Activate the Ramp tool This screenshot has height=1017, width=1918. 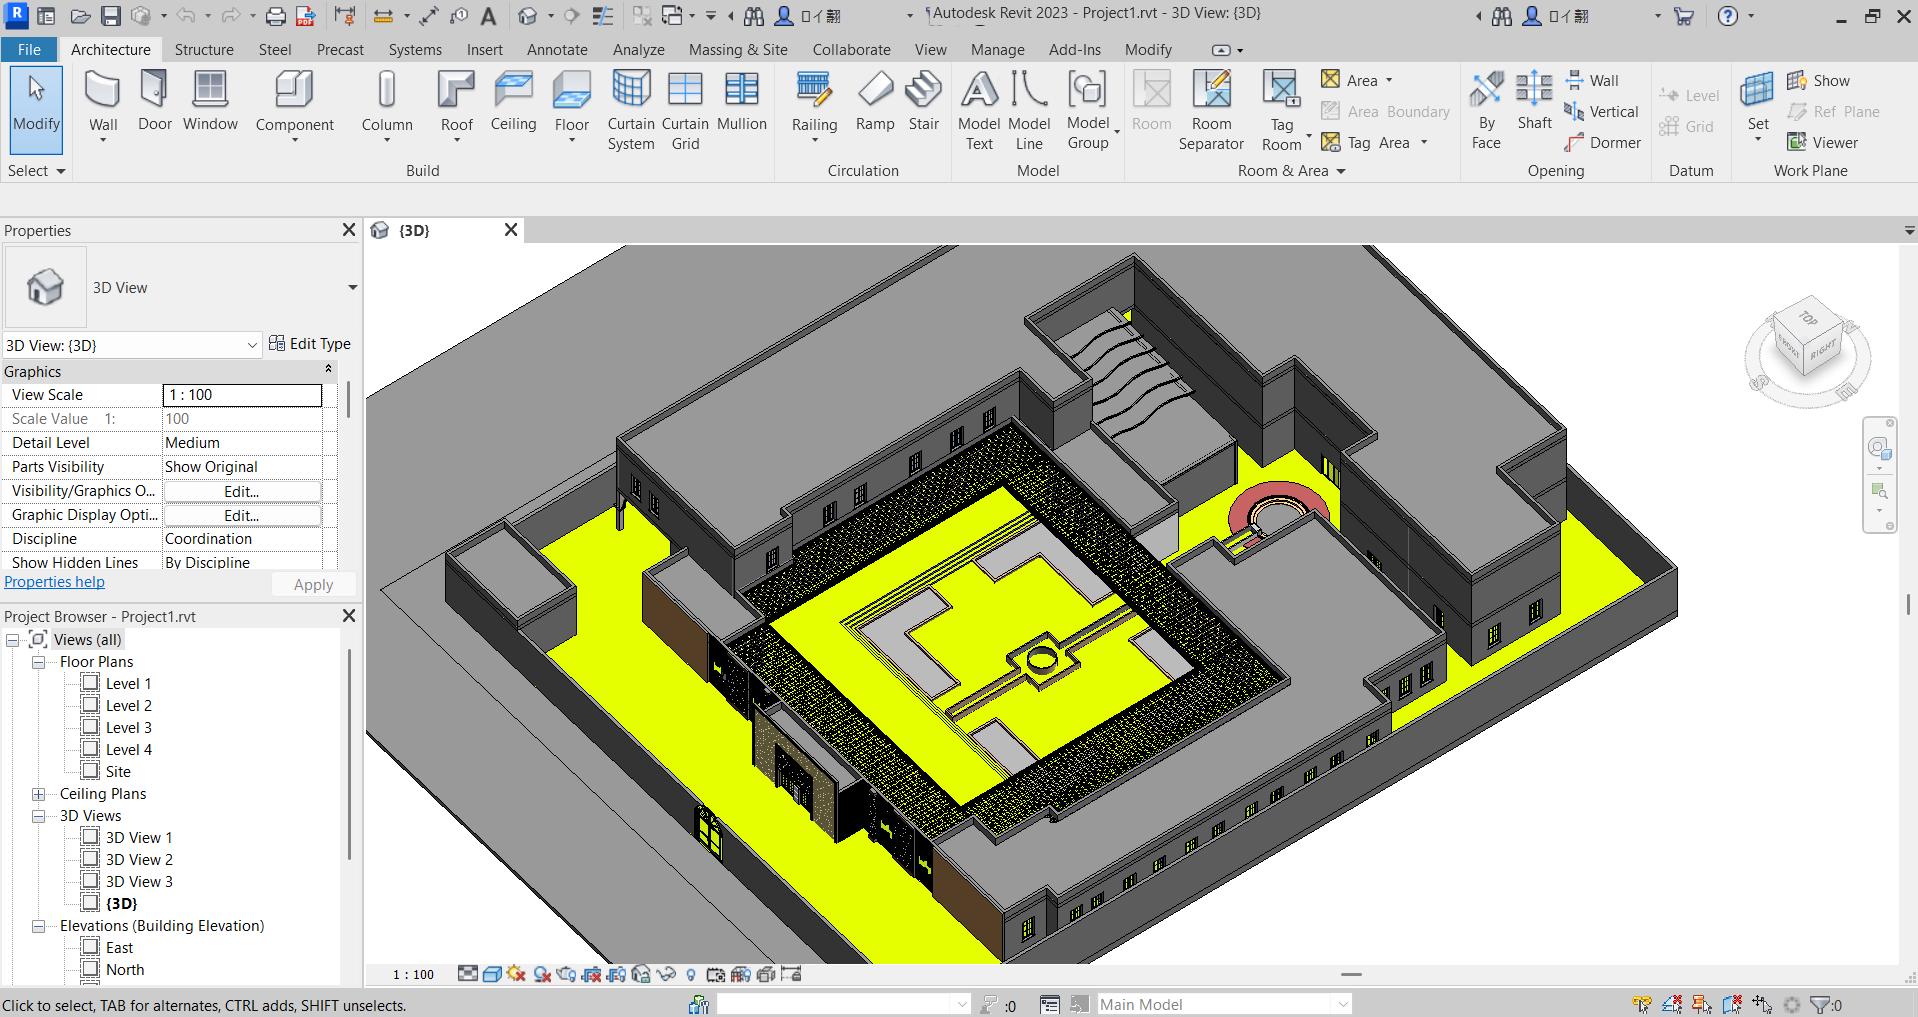coord(875,102)
